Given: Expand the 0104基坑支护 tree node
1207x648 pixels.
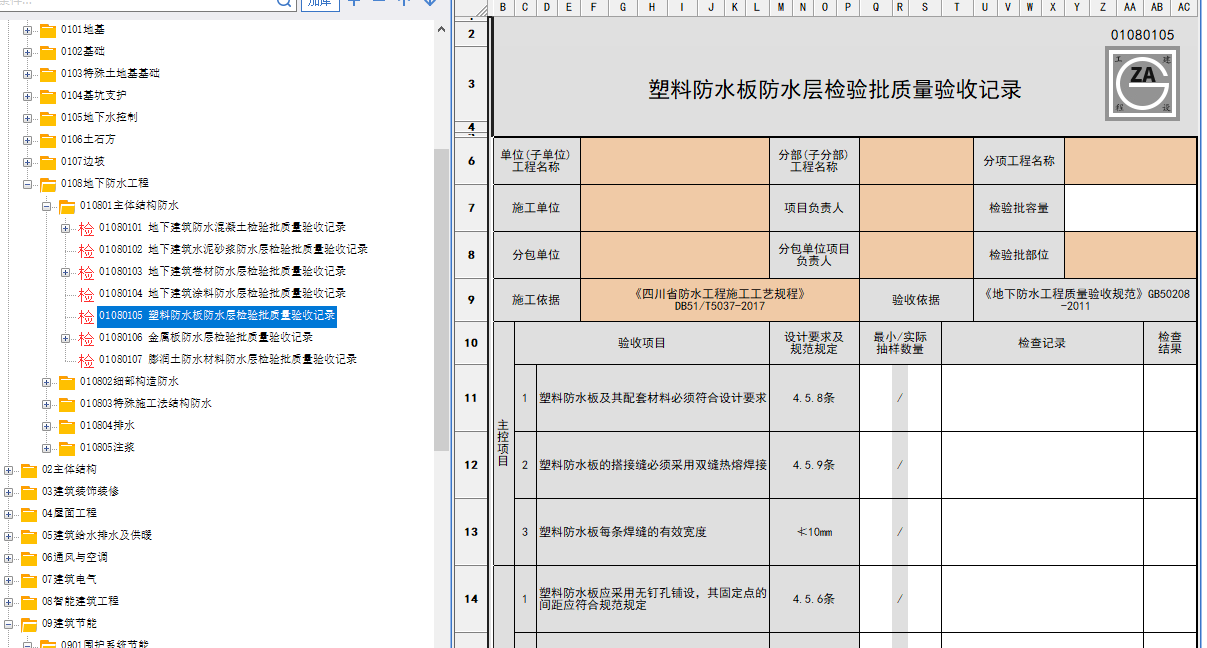Looking at the screenshot, I should (x=28, y=96).
